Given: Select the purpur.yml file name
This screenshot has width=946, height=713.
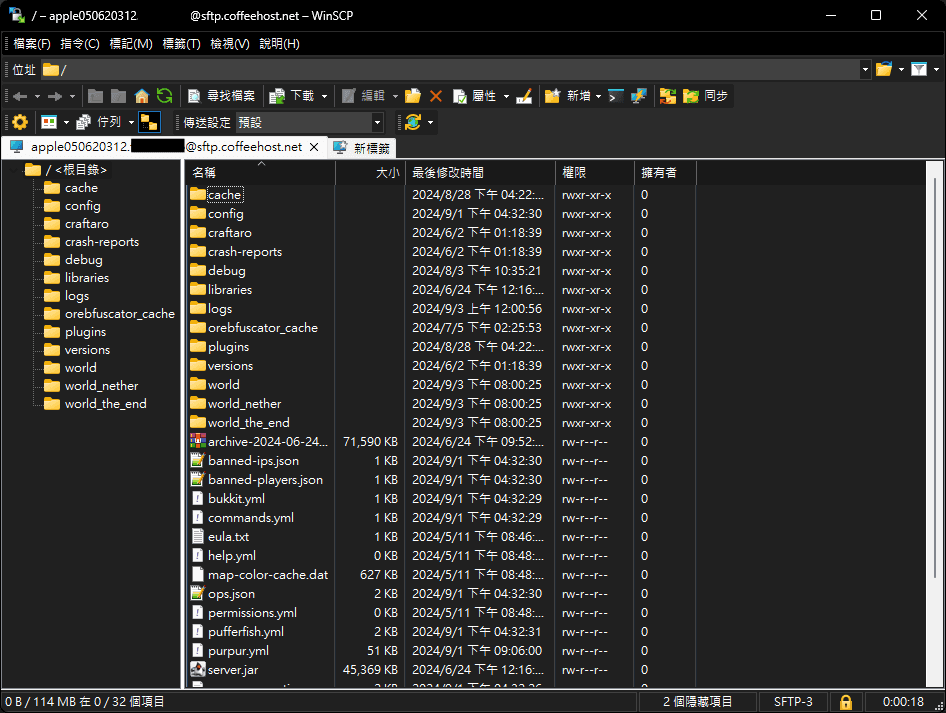Looking at the screenshot, I should click(238, 651).
